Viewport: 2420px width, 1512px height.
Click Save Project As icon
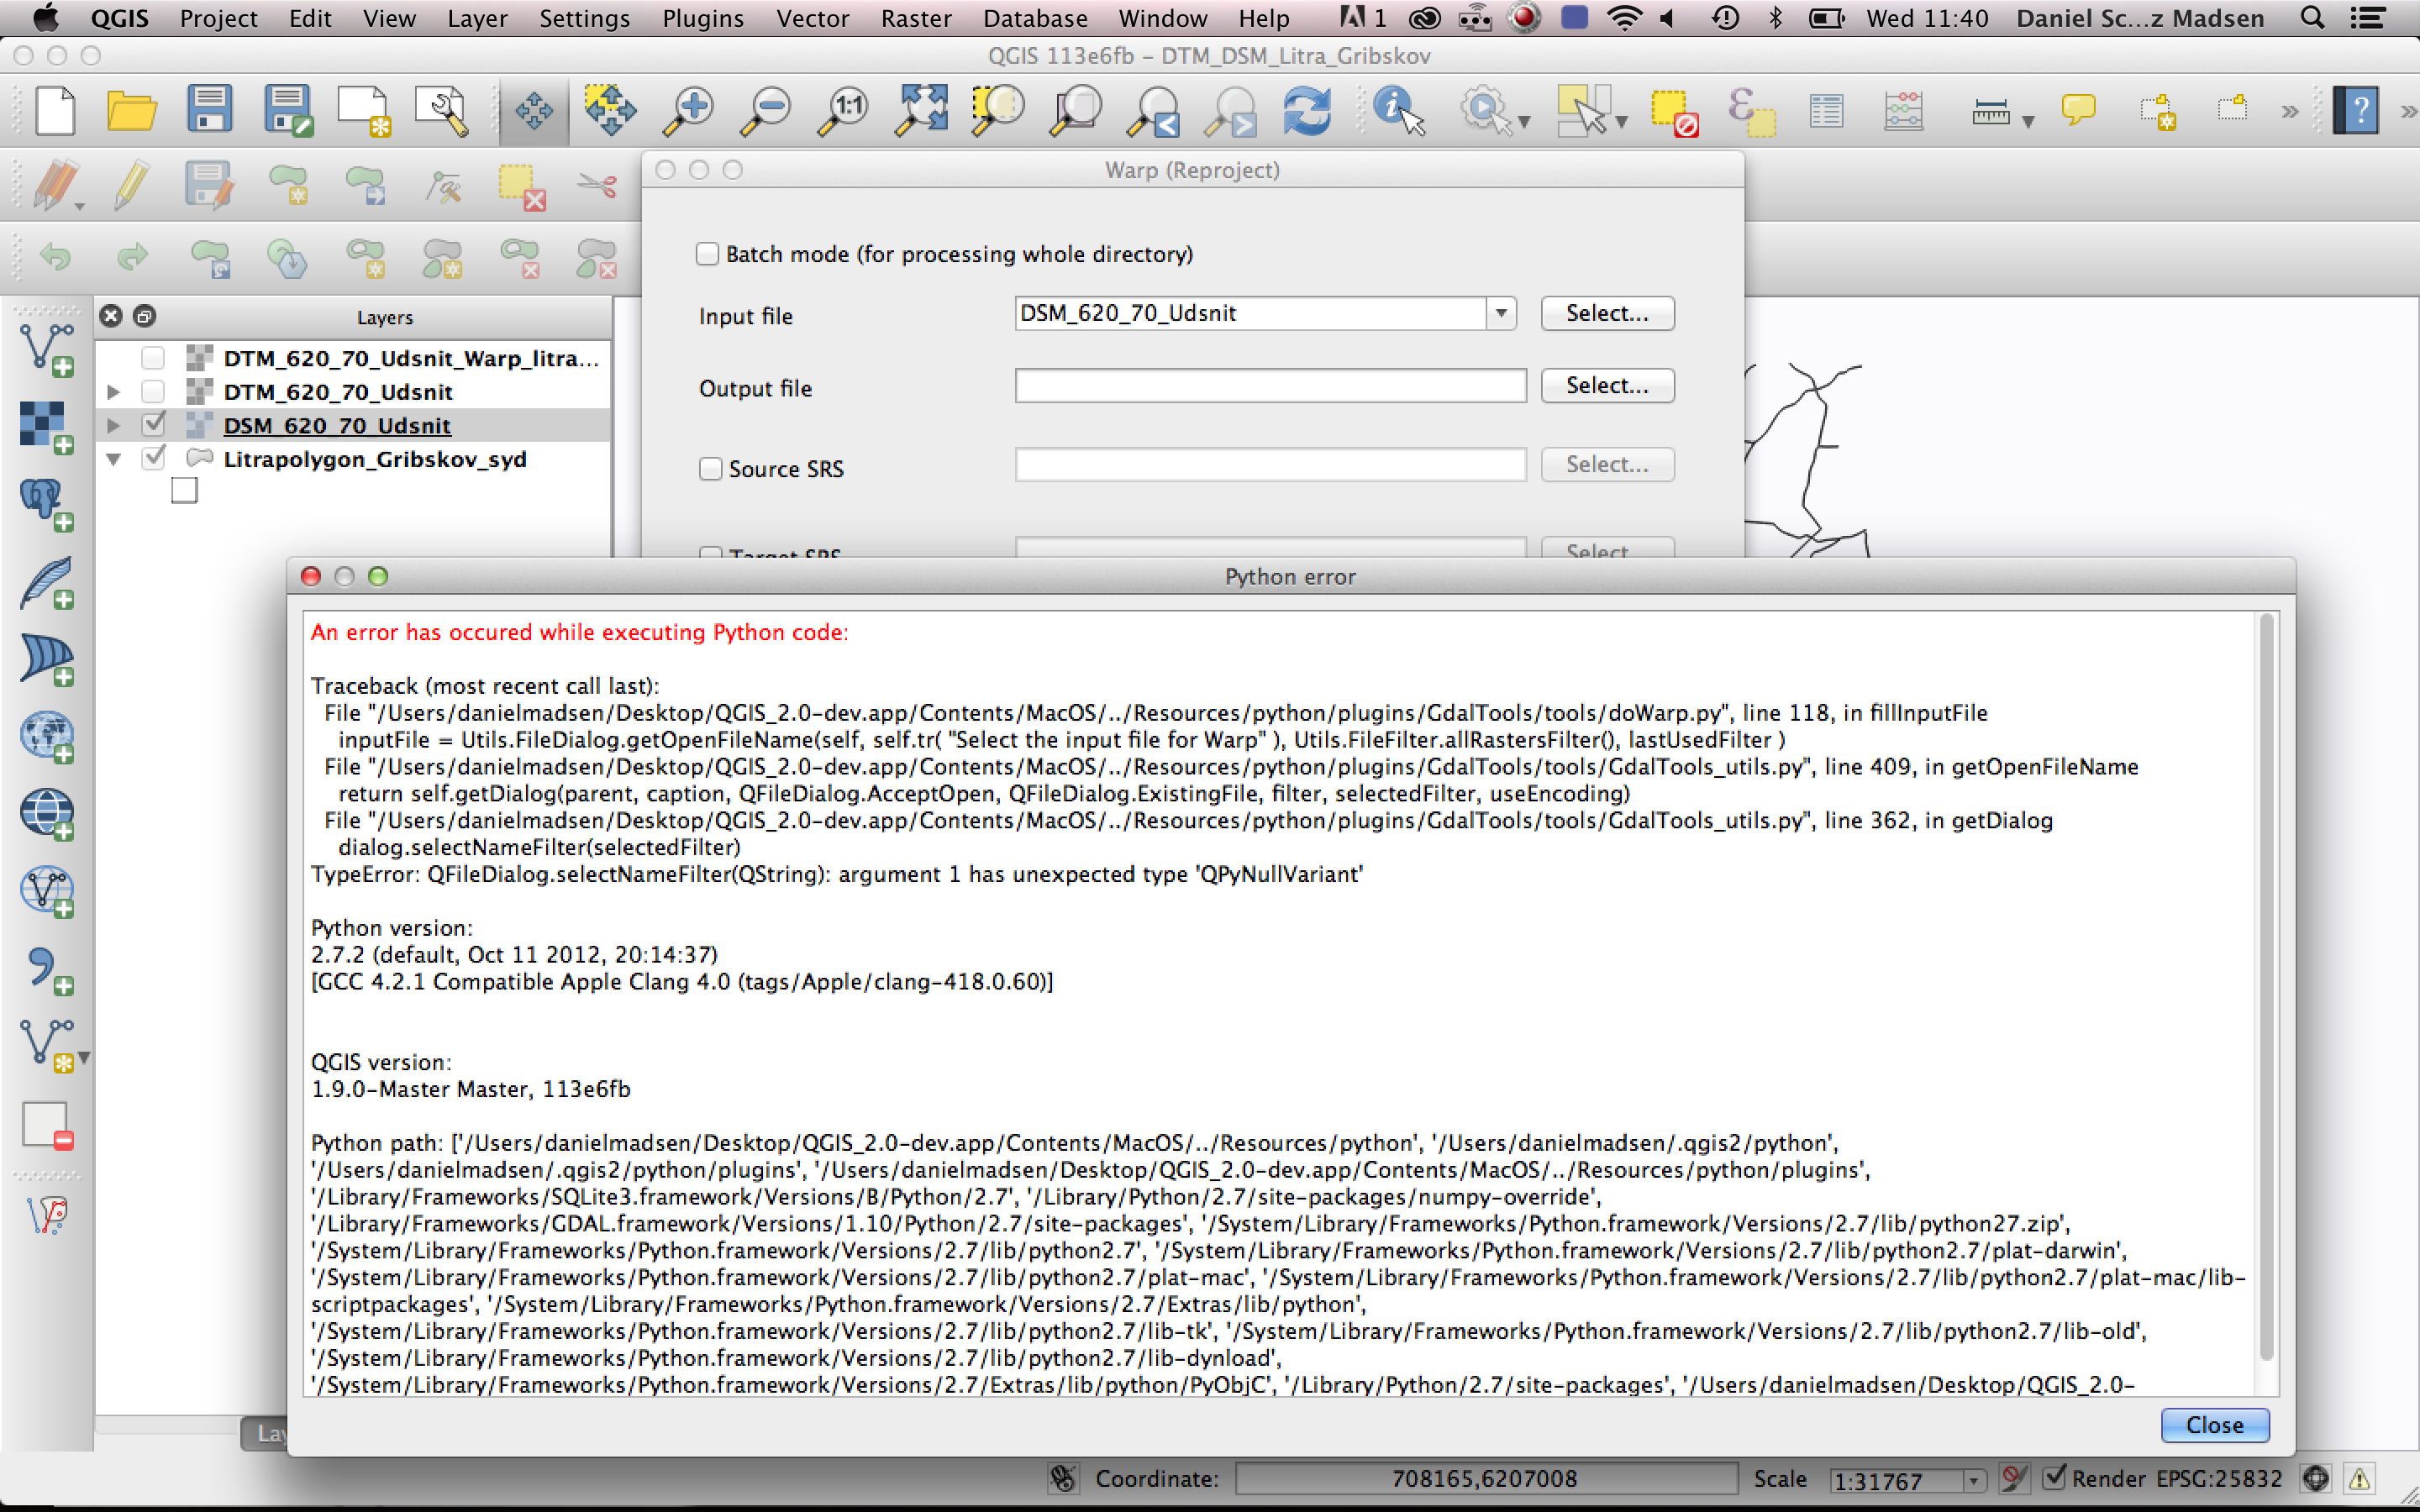pyautogui.click(x=288, y=110)
